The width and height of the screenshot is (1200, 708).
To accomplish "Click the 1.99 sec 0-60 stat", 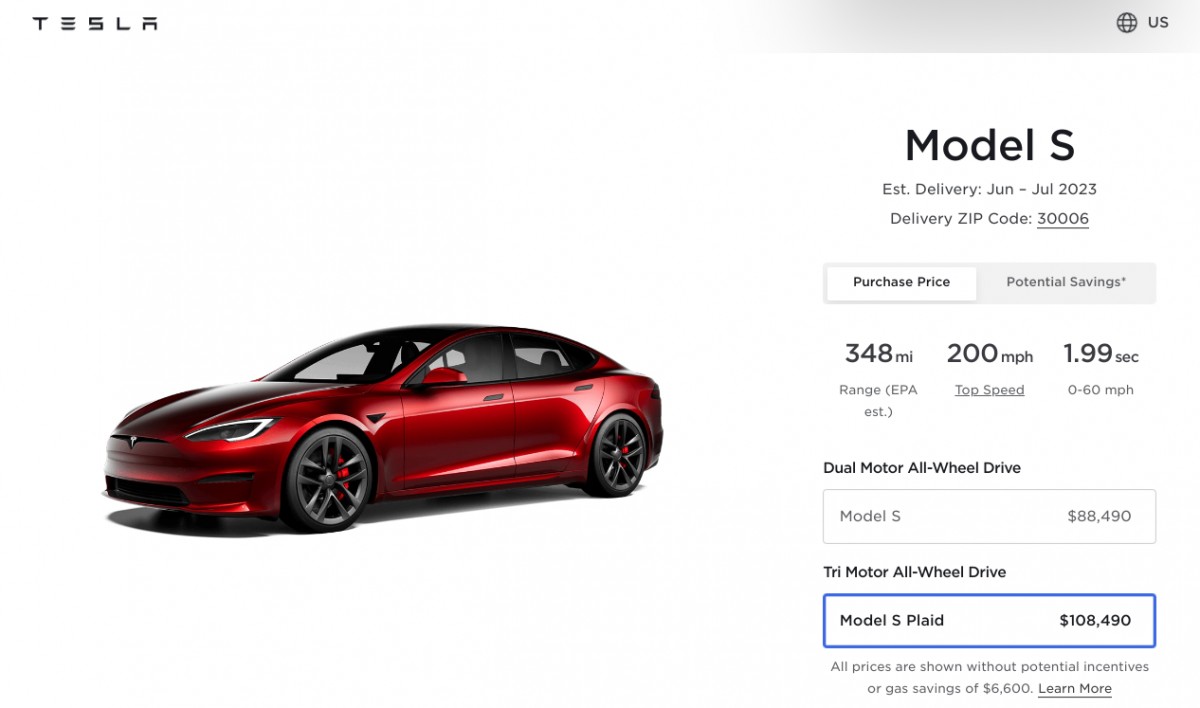I will (x=1100, y=353).
